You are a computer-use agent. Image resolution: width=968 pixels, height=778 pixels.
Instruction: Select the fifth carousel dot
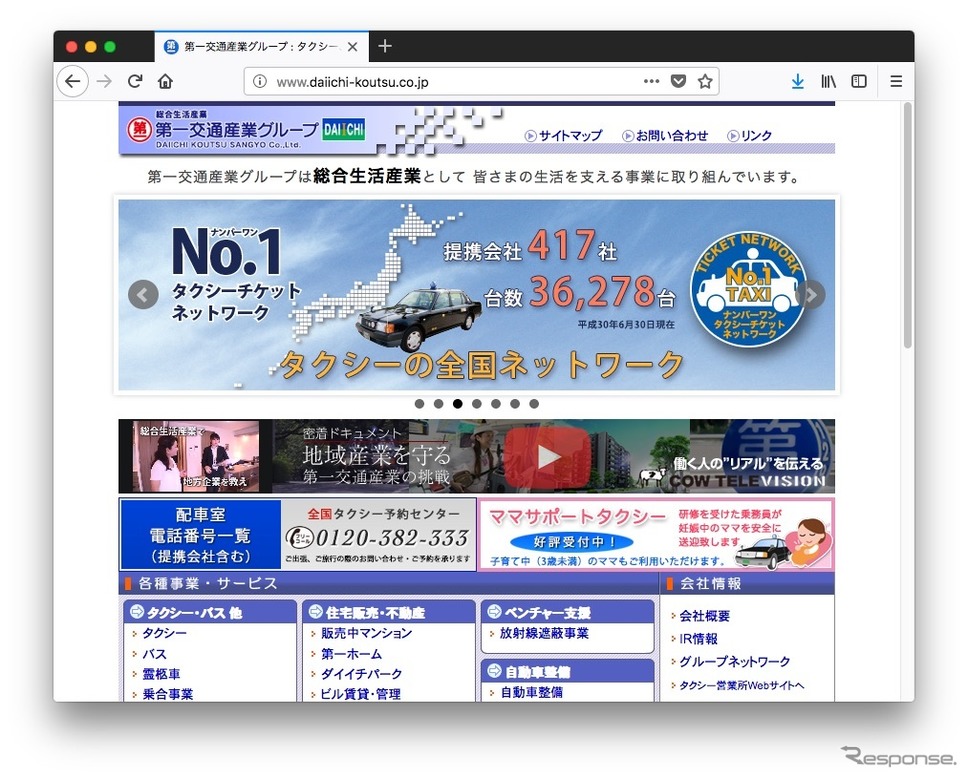point(496,404)
